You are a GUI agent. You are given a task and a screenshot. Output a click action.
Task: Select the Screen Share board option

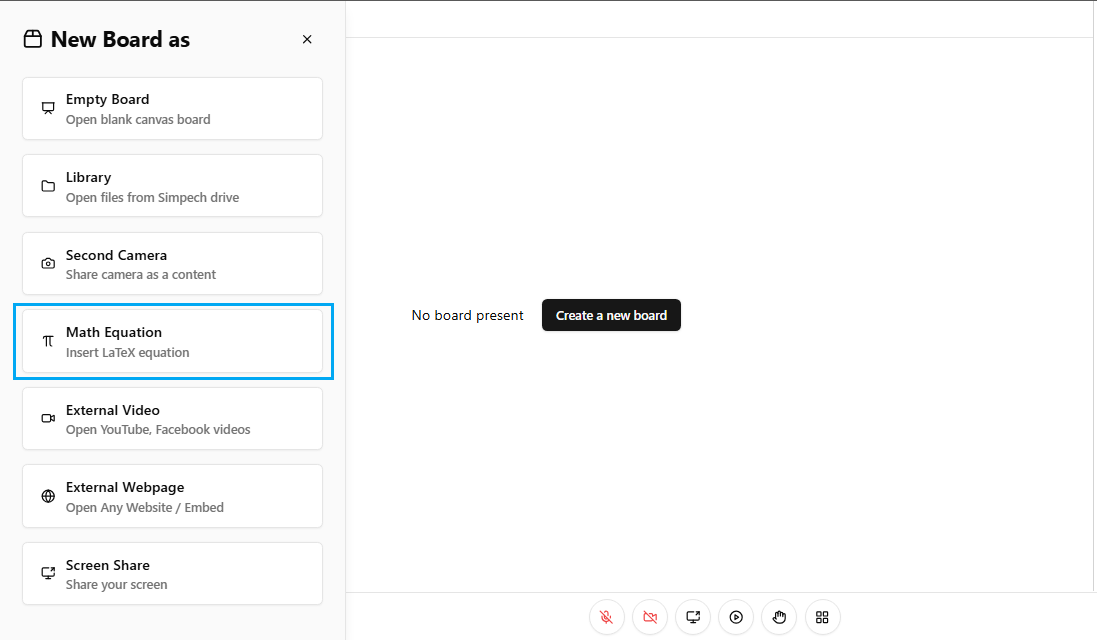point(172,574)
